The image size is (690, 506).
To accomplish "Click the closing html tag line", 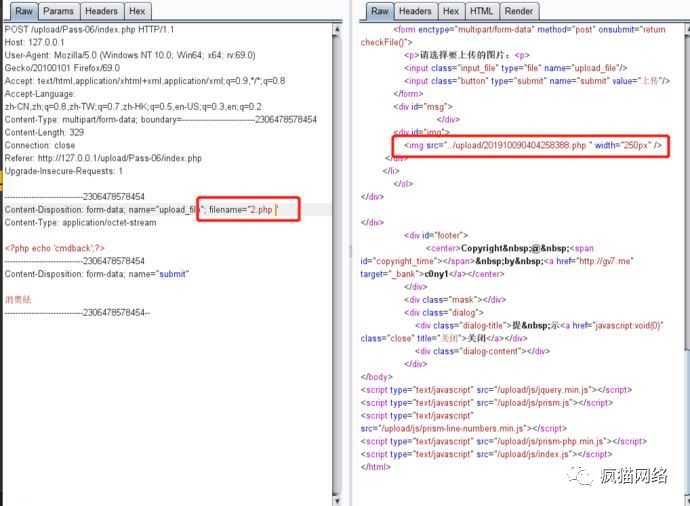I will (375, 467).
